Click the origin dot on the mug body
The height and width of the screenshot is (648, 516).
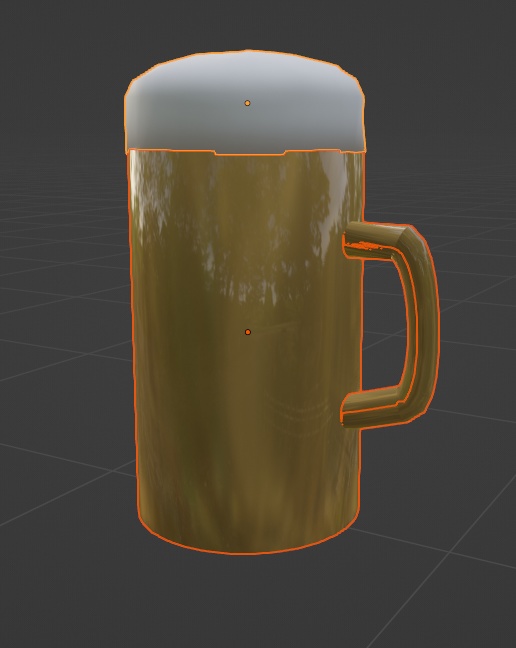[x=248, y=332]
